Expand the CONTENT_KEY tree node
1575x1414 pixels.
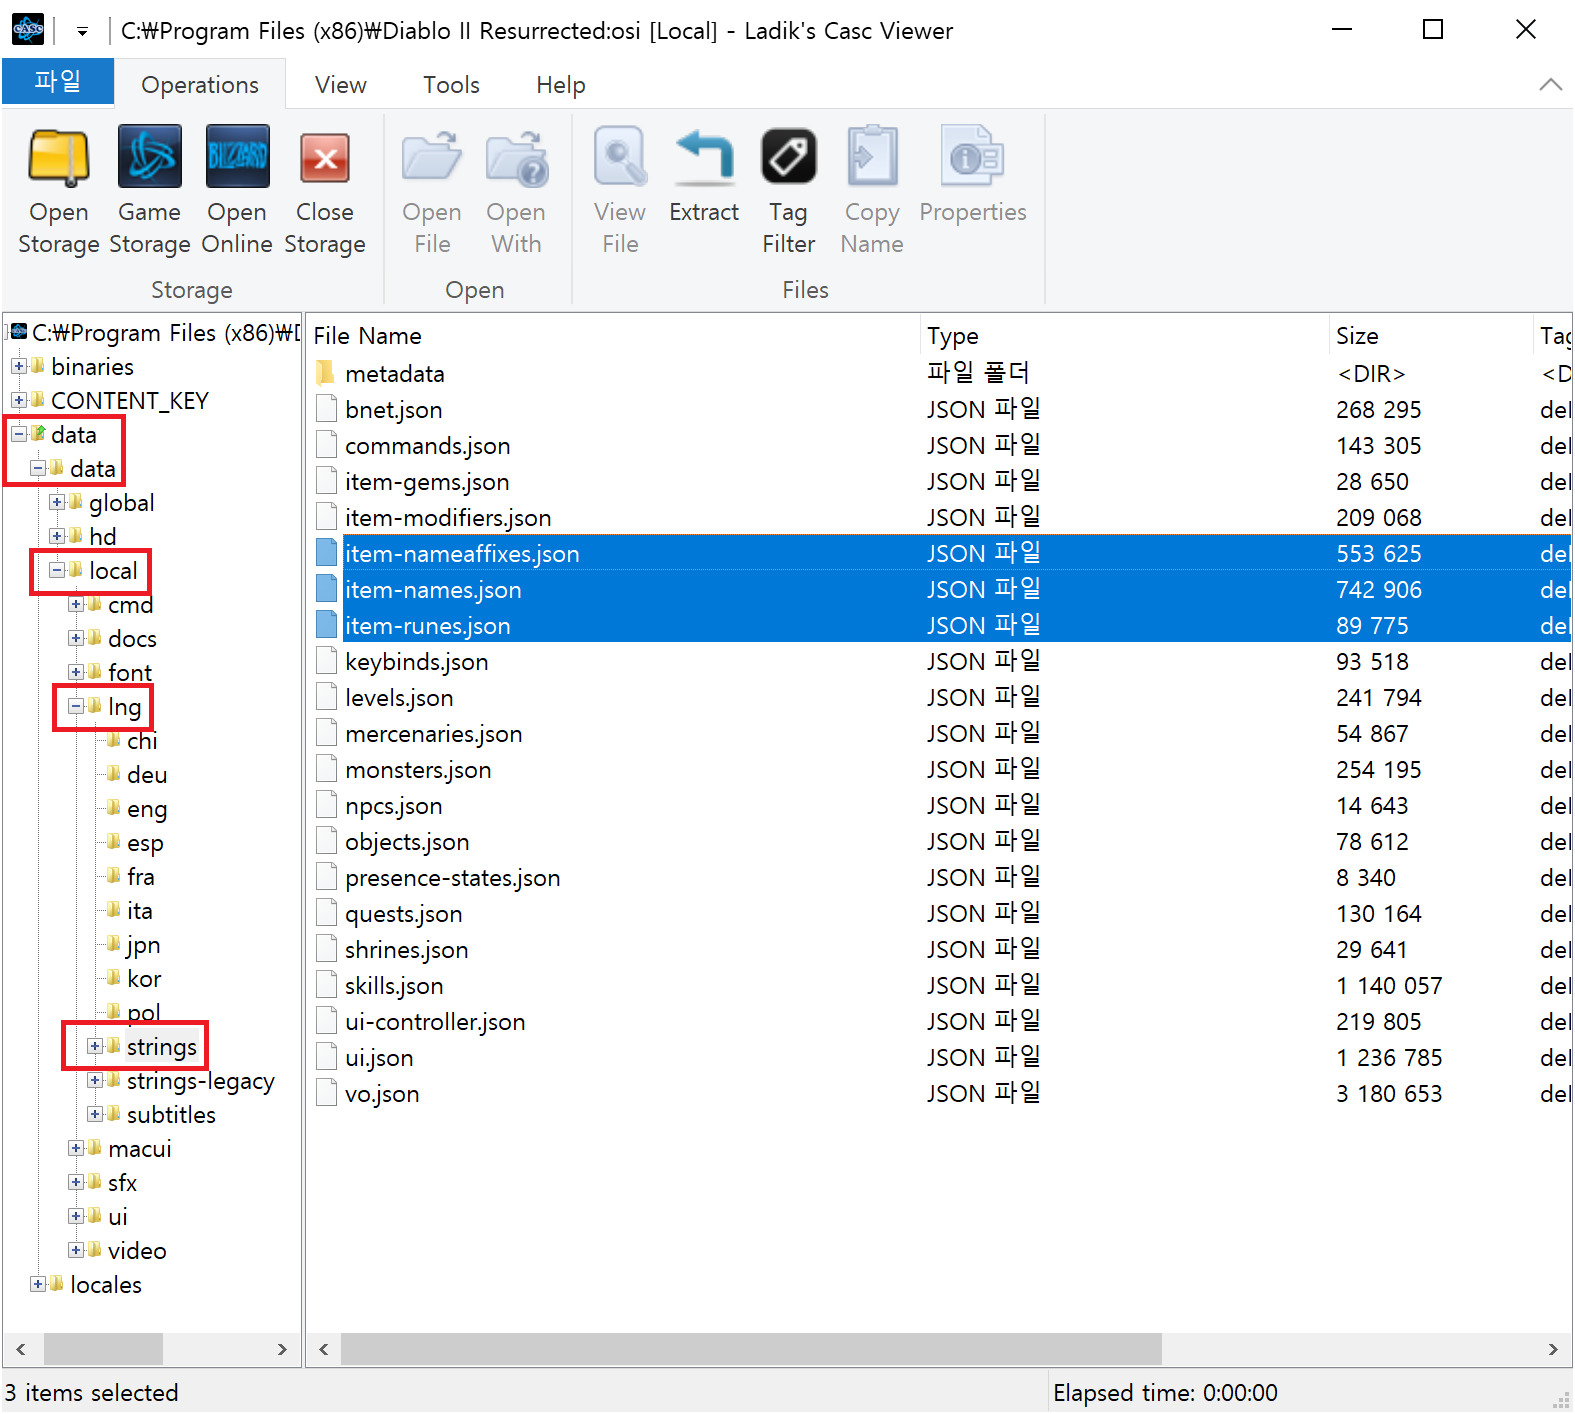[19, 400]
